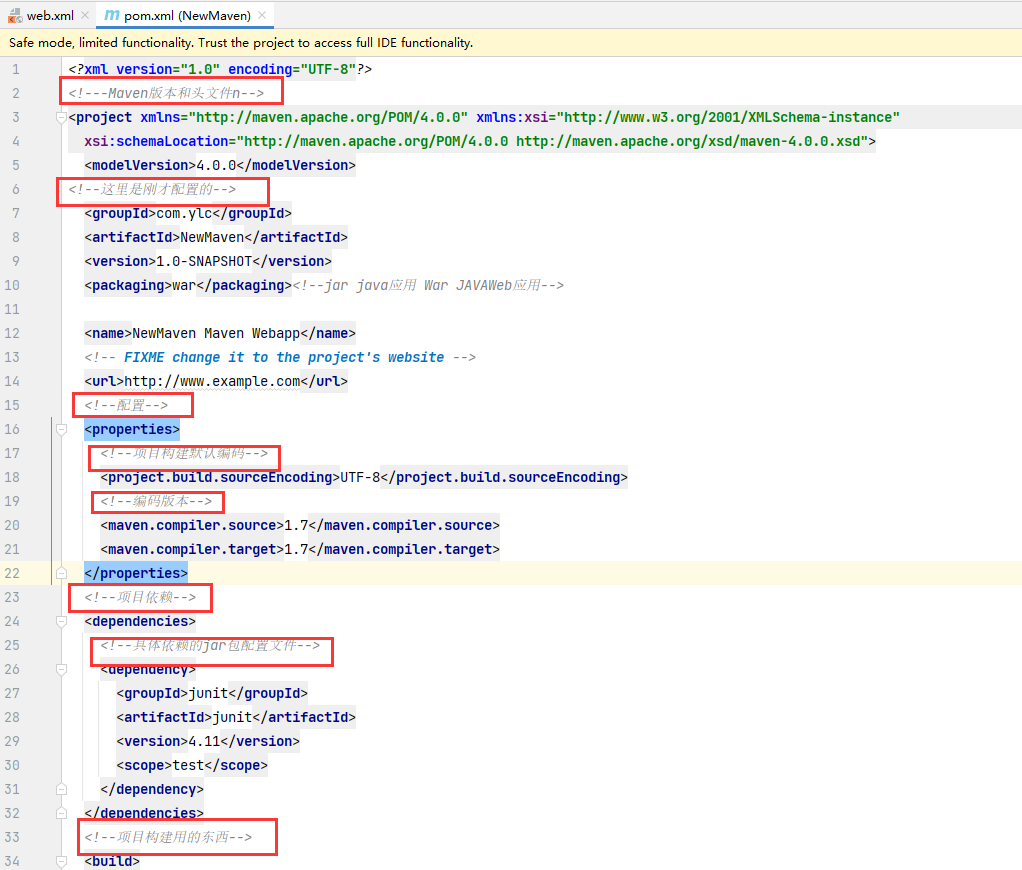Click the opening properties tag
The width and height of the screenshot is (1022, 870).
click(132, 429)
